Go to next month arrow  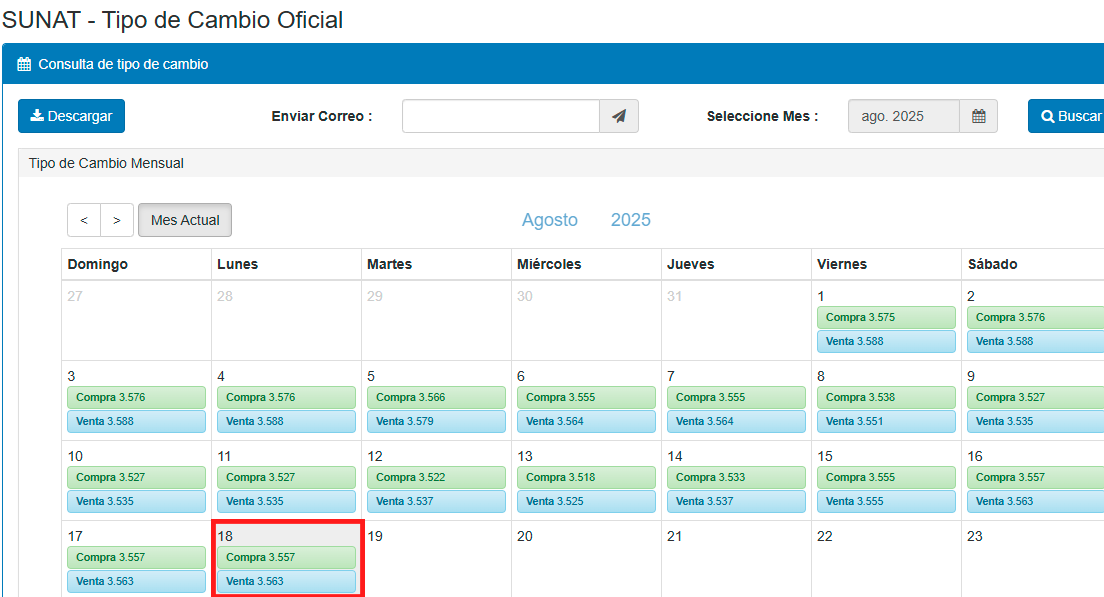(x=117, y=220)
